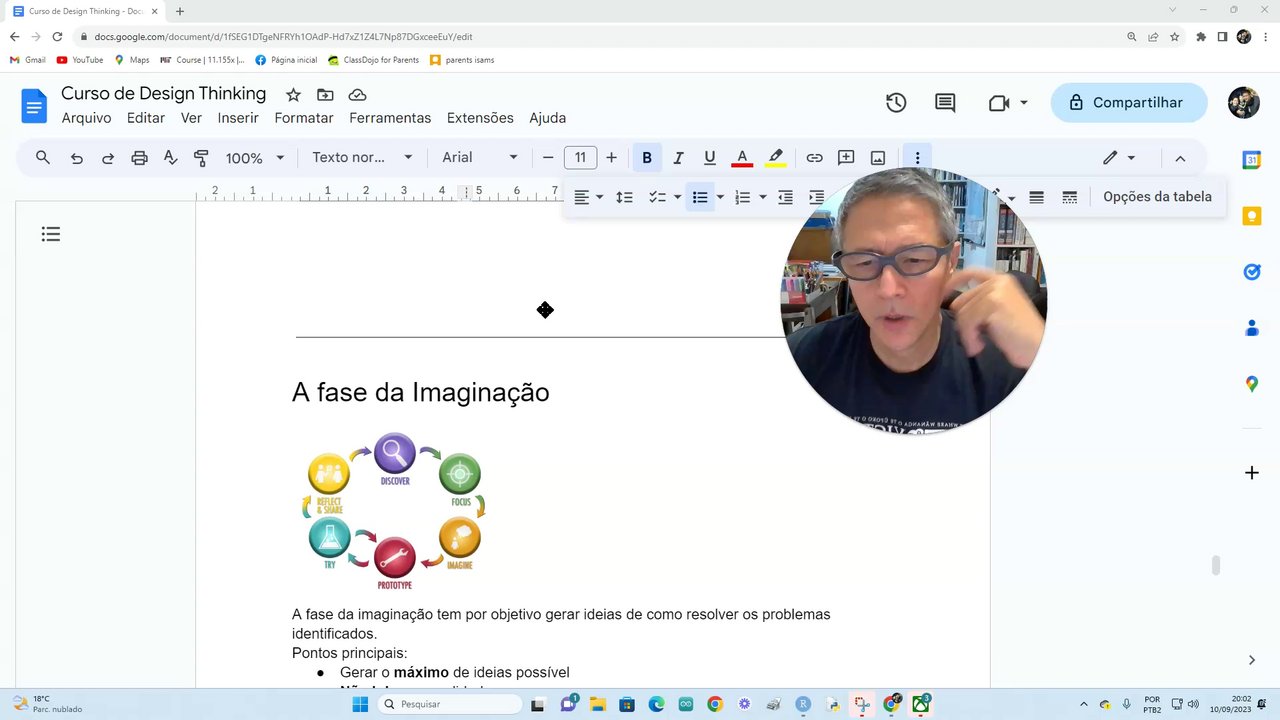The image size is (1280, 720).
Task: Open the Editar menu
Action: tap(146, 118)
